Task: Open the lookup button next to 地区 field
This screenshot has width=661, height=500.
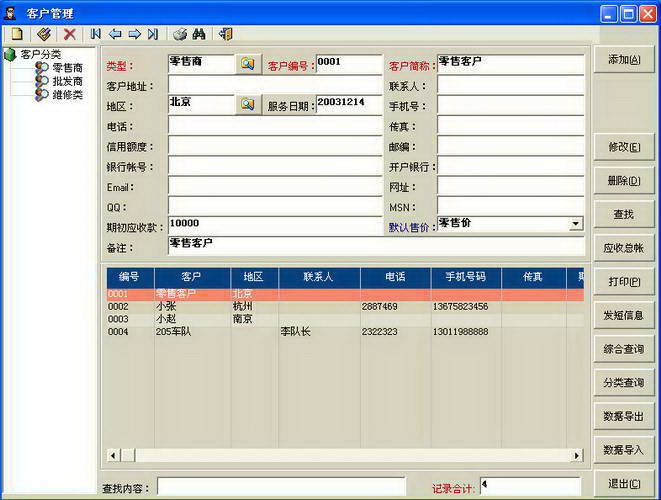Action: 247,105
